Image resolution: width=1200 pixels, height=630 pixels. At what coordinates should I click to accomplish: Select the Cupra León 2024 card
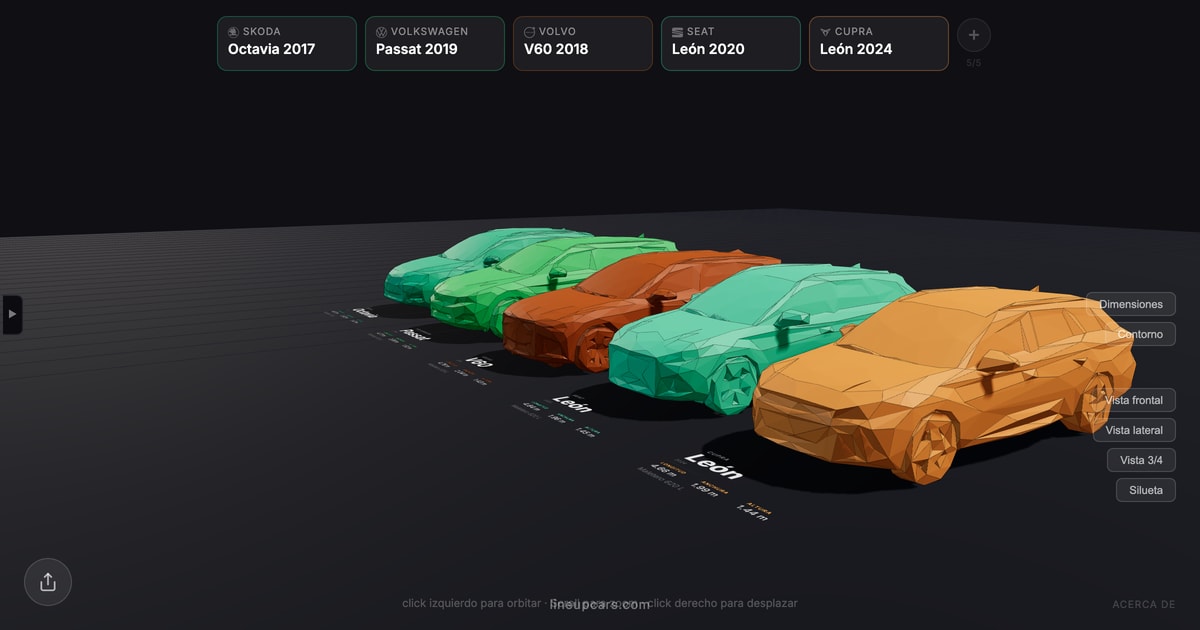click(x=879, y=43)
